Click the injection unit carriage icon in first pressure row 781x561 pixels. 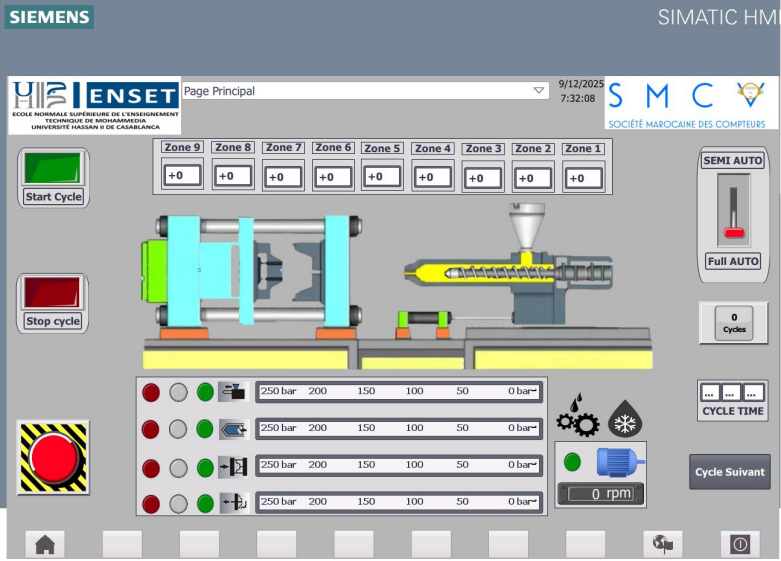click(234, 392)
